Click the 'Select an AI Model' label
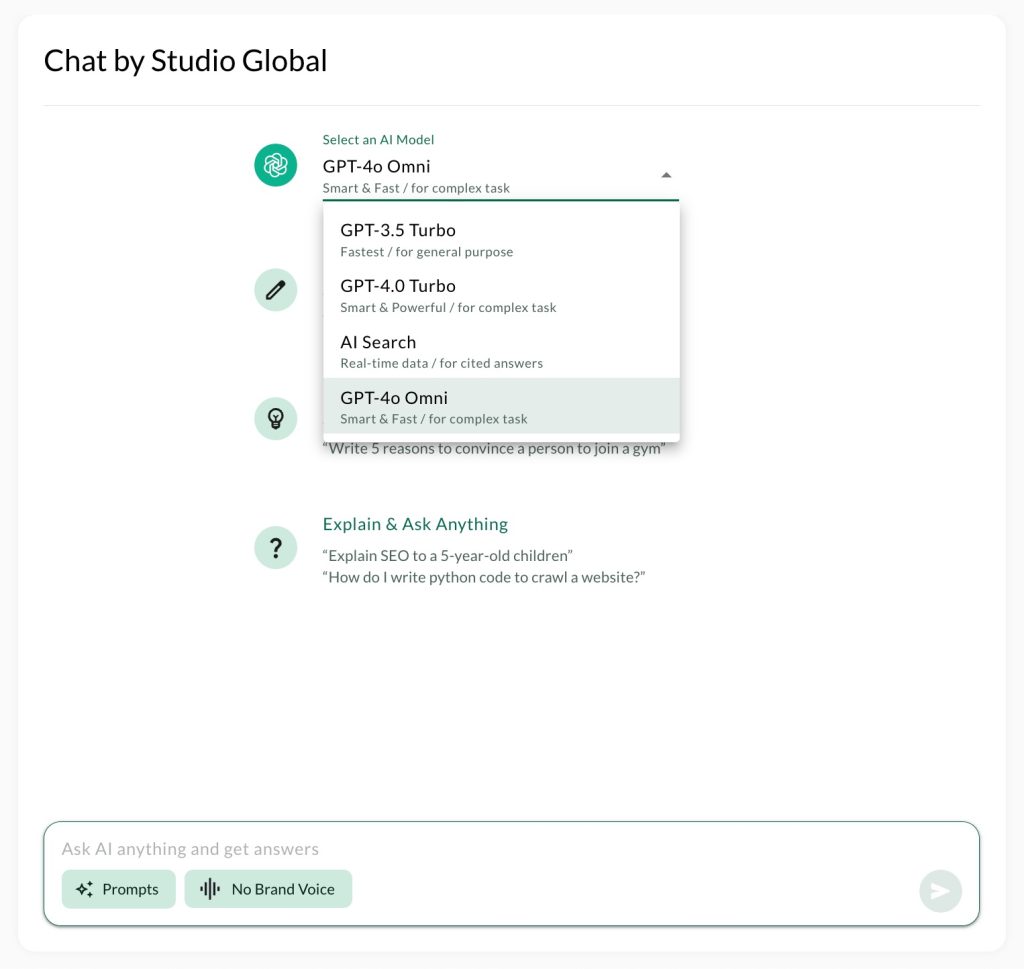Screen dimensions: 1024x969 [x=378, y=140]
